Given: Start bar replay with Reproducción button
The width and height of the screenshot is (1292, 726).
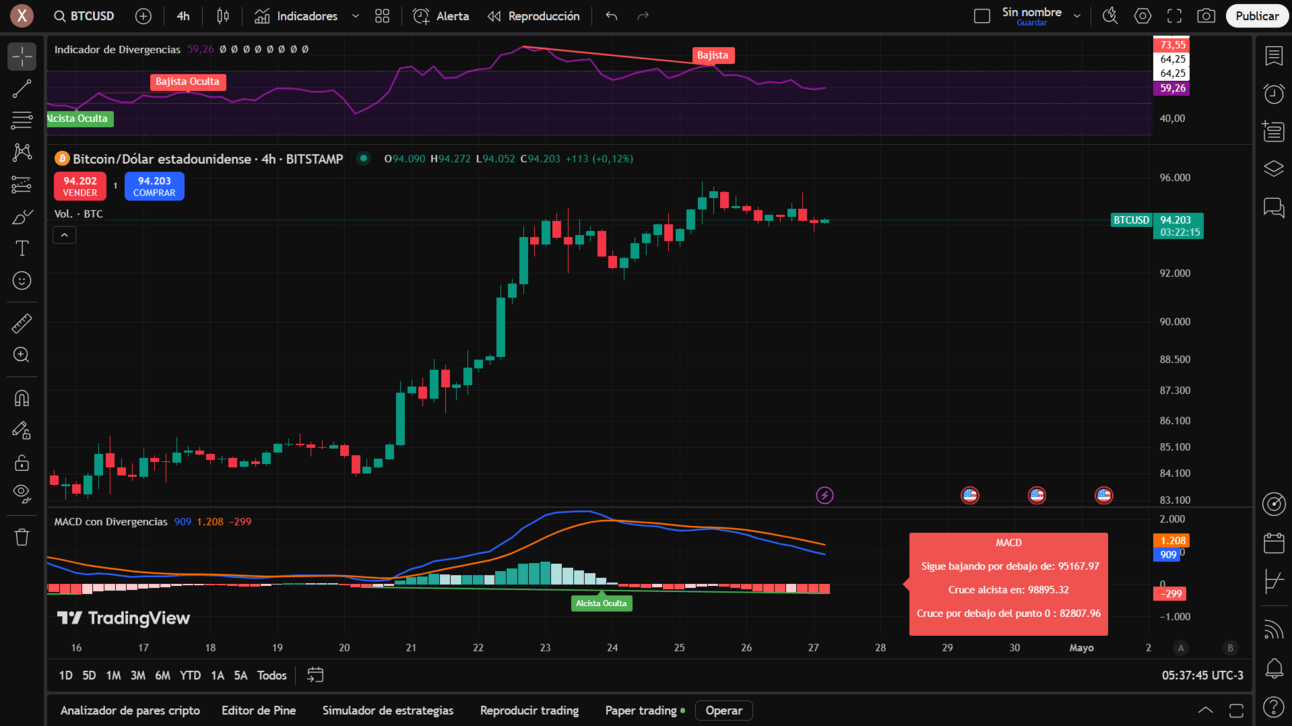Looking at the screenshot, I should coord(533,16).
